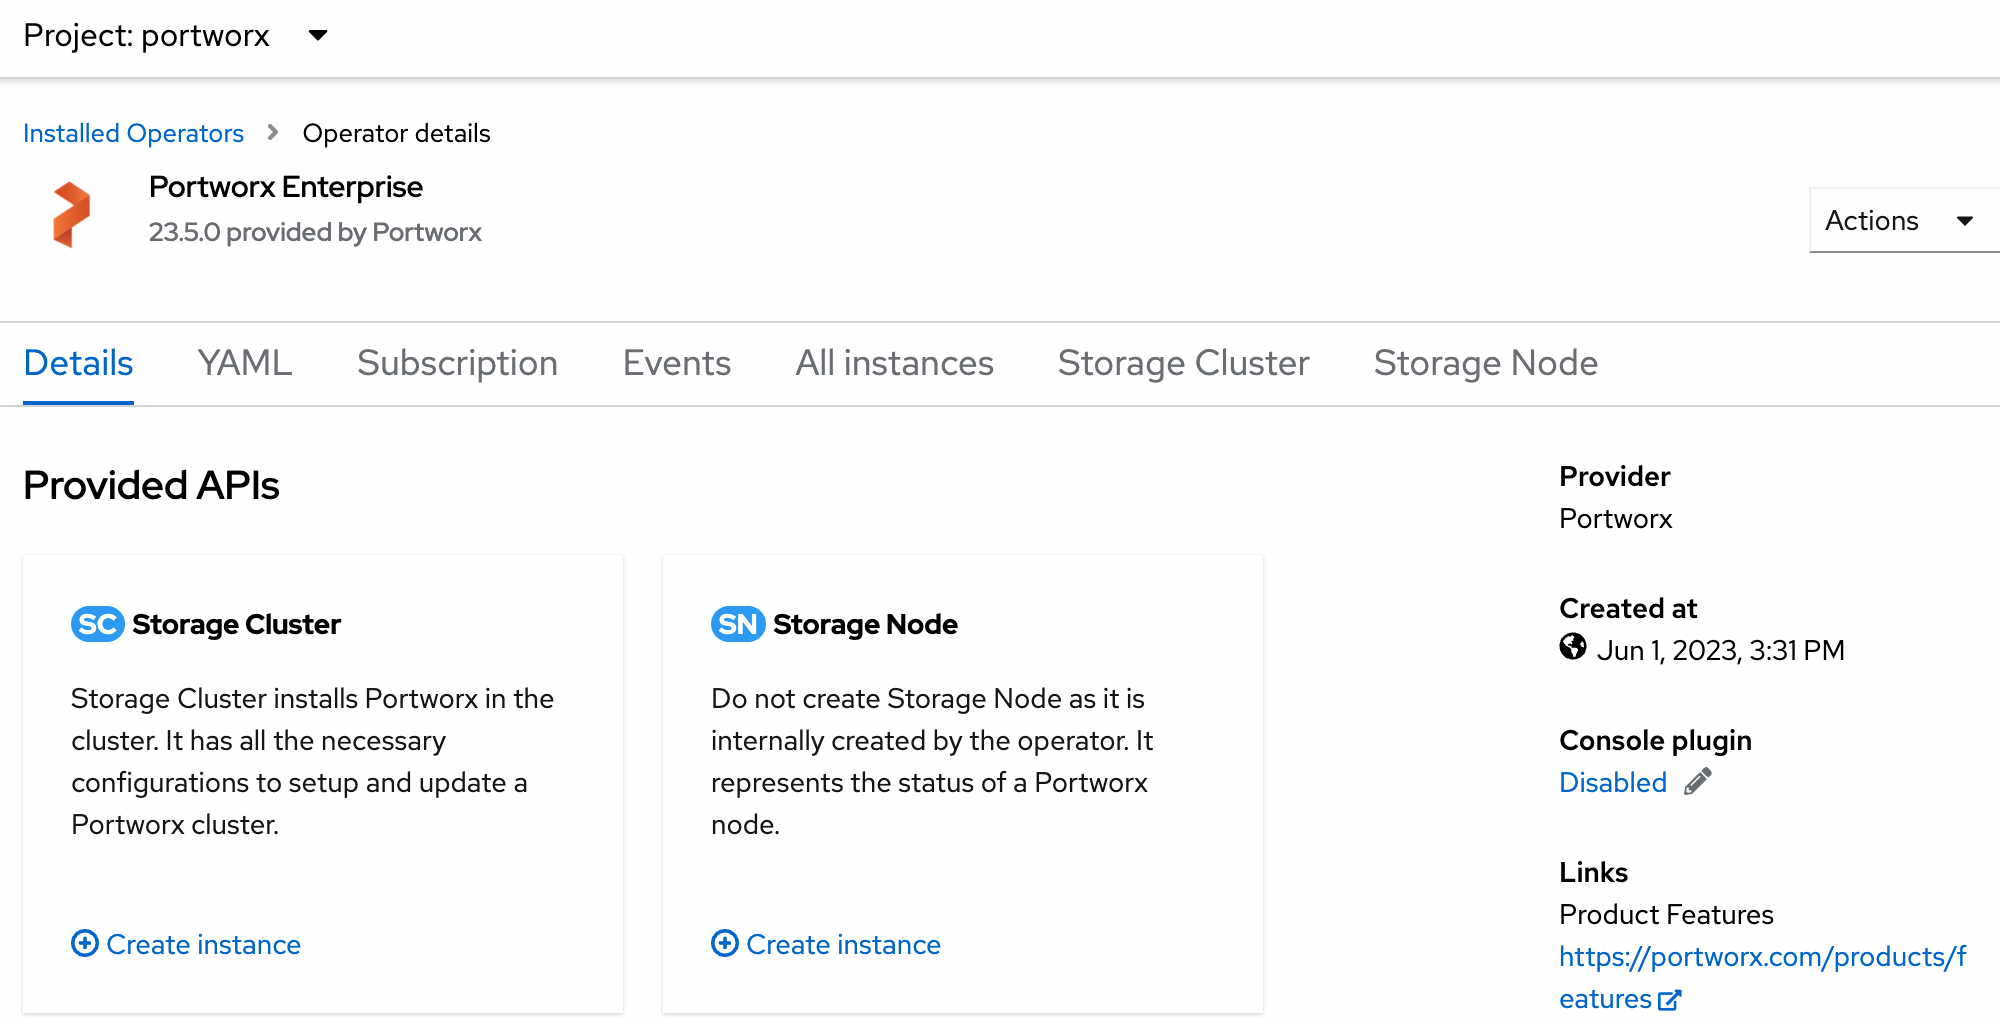Viewport: 2000px width, 1024px height.
Task: Open the Storage Node tab
Action: point(1486,363)
